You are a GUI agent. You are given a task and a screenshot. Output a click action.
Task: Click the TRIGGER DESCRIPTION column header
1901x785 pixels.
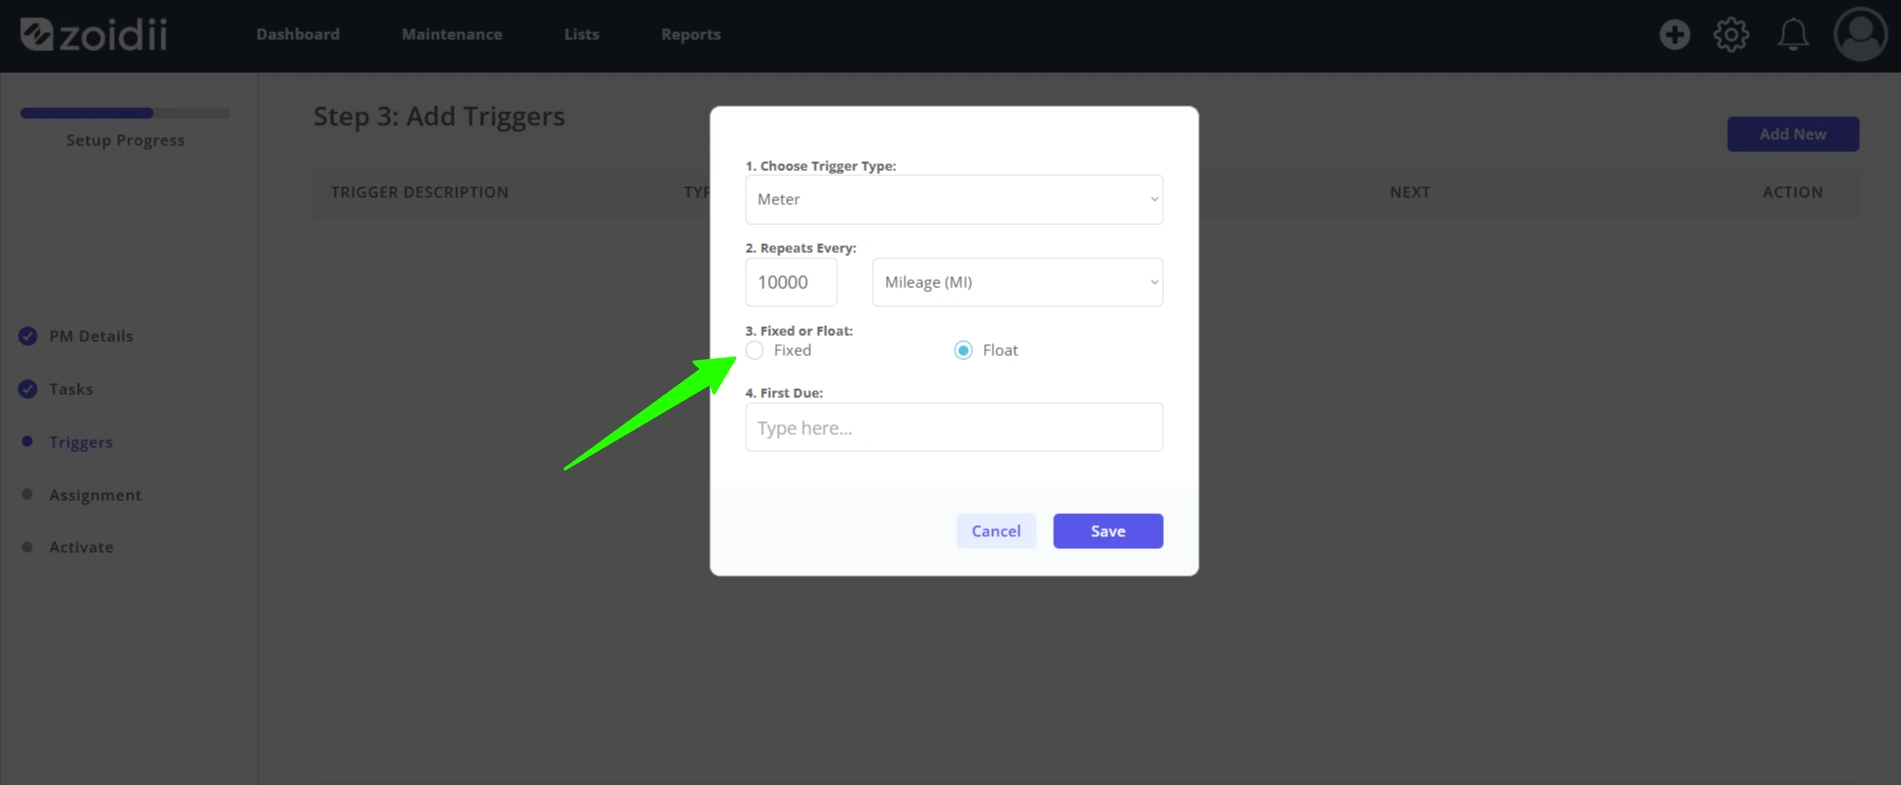coord(420,192)
